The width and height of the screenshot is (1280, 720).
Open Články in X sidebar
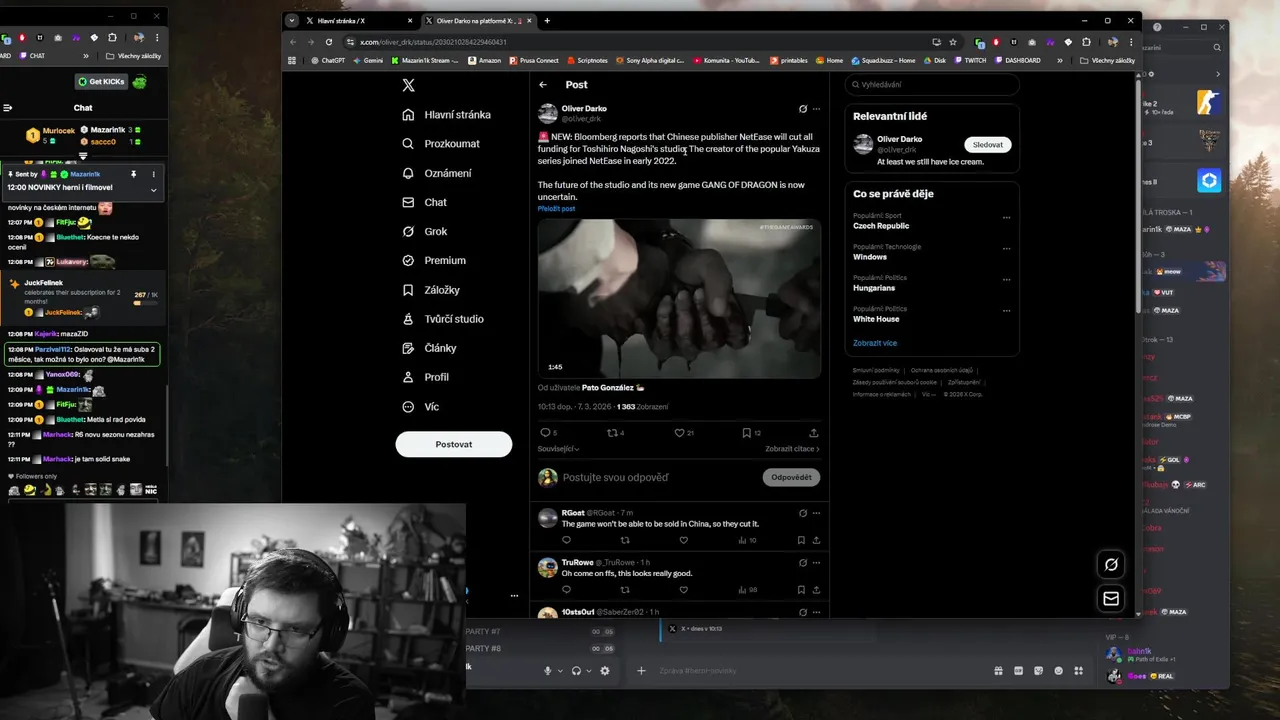click(x=429, y=348)
